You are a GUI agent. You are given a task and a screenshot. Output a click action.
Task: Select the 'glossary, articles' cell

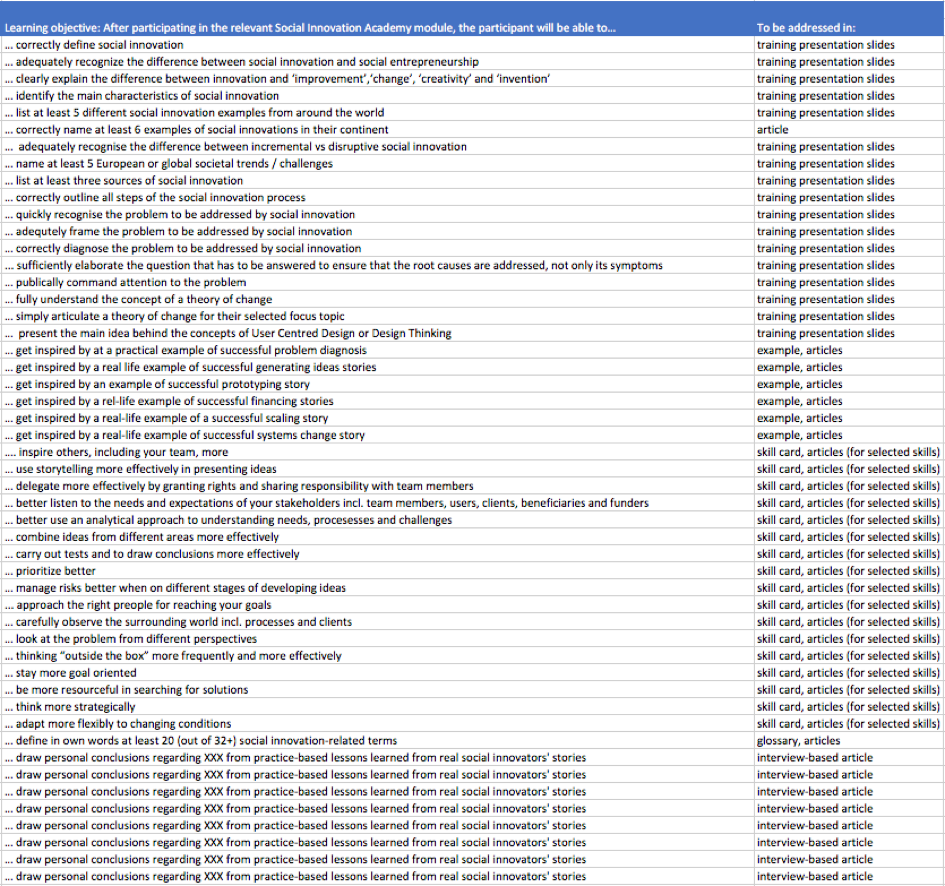pyautogui.click(x=849, y=741)
